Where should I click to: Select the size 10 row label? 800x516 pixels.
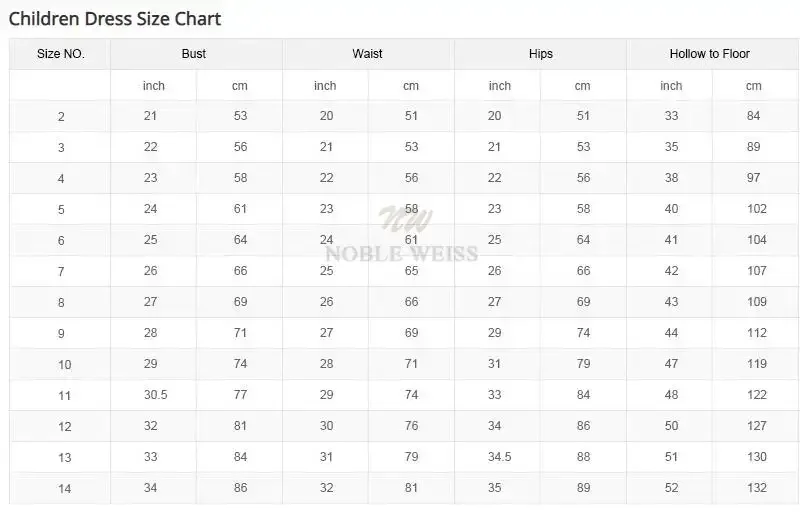click(x=64, y=364)
